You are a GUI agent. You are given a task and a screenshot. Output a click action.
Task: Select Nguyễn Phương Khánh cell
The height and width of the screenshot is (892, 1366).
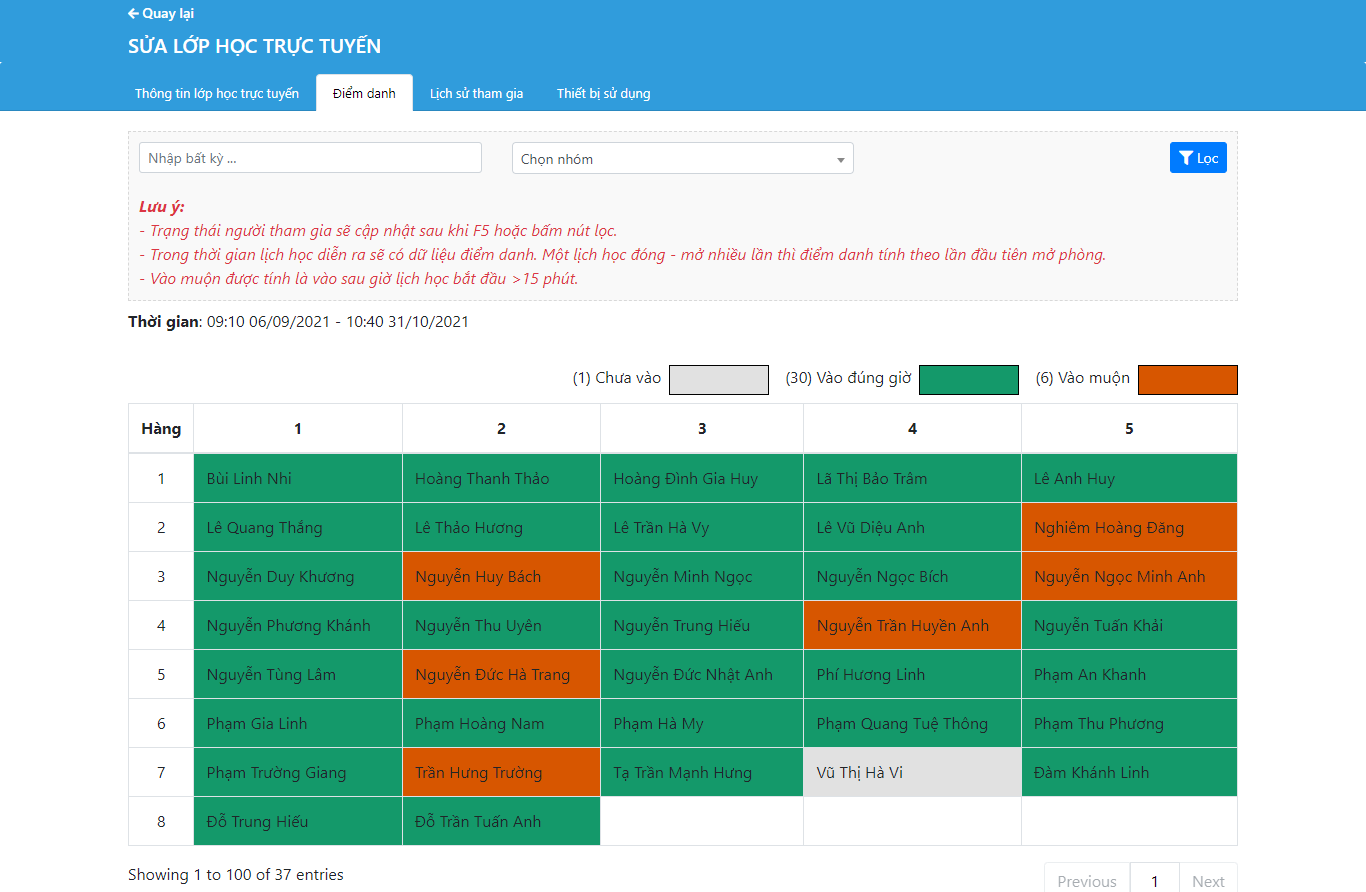coord(298,626)
